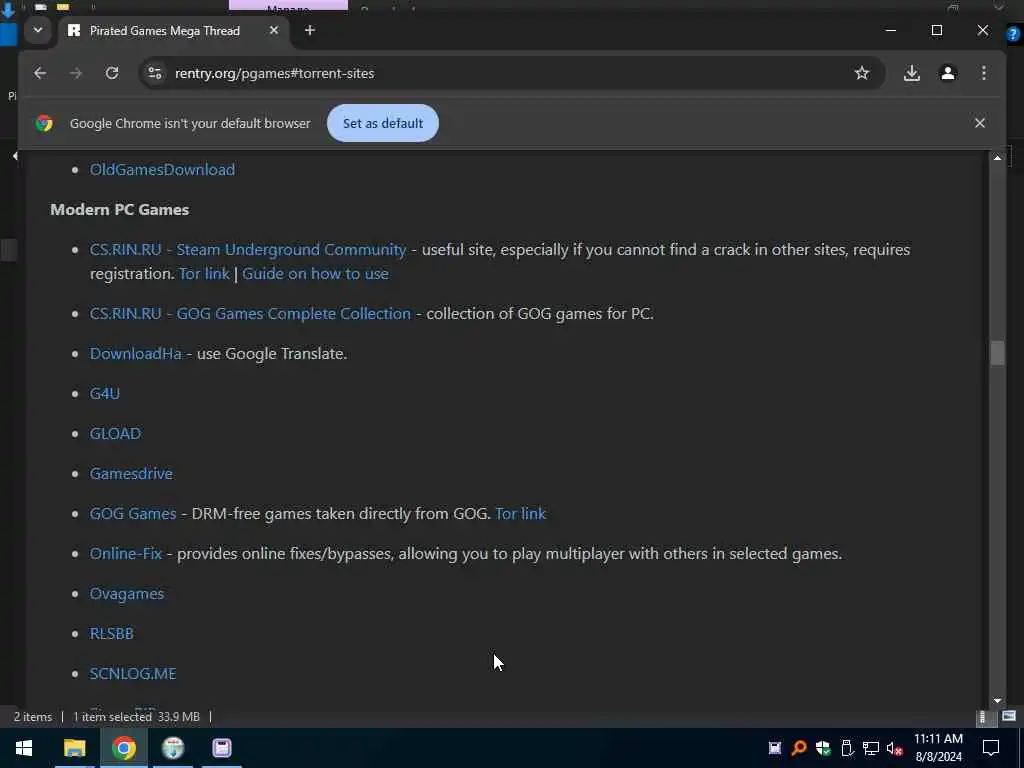
Task: Open the Windows Security shield tray icon
Action: click(823, 748)
